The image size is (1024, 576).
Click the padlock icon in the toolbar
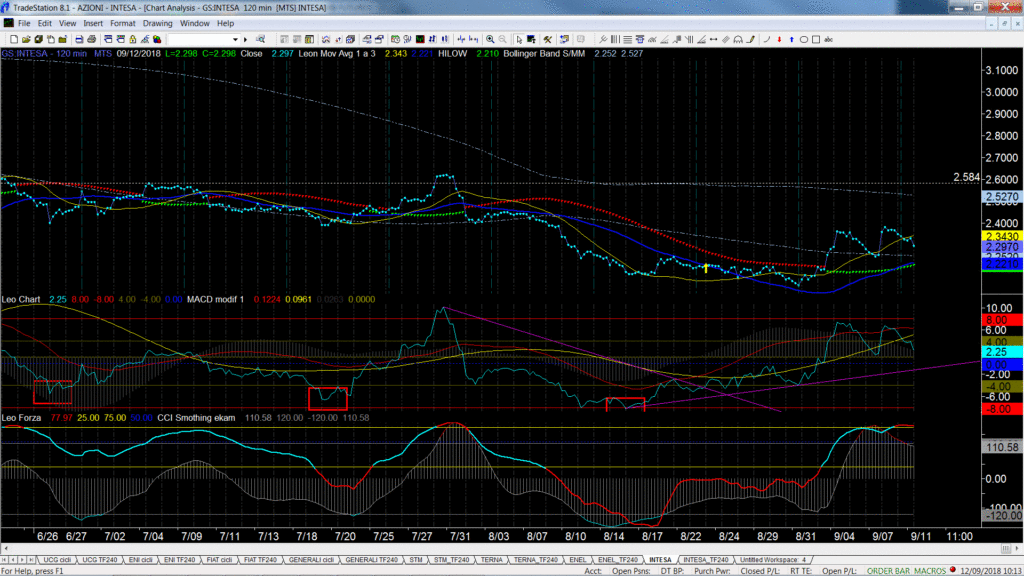coord(133,40)
